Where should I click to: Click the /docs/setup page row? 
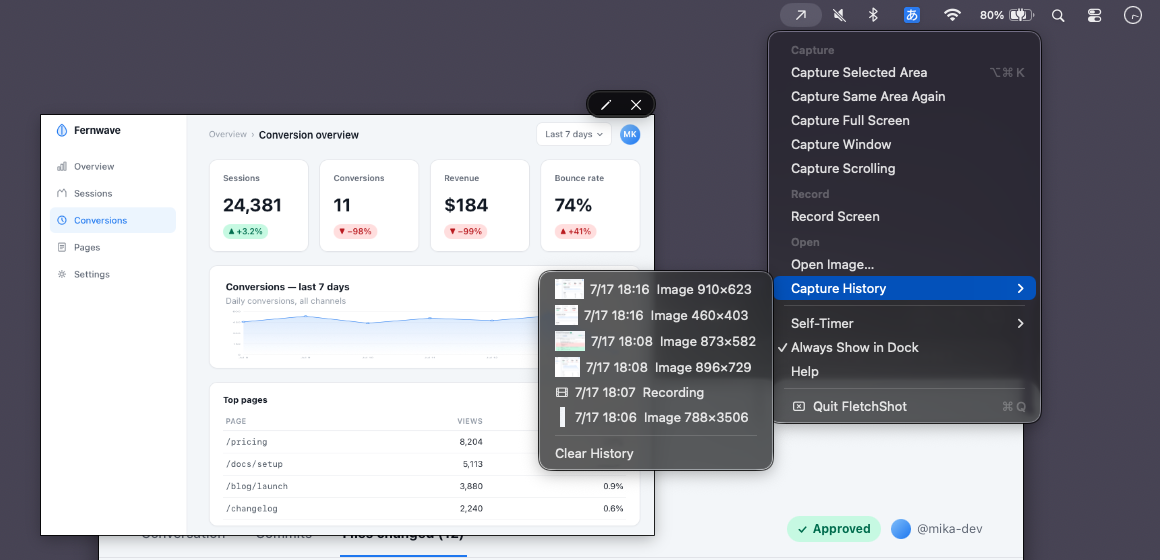(x=424, y=464)
